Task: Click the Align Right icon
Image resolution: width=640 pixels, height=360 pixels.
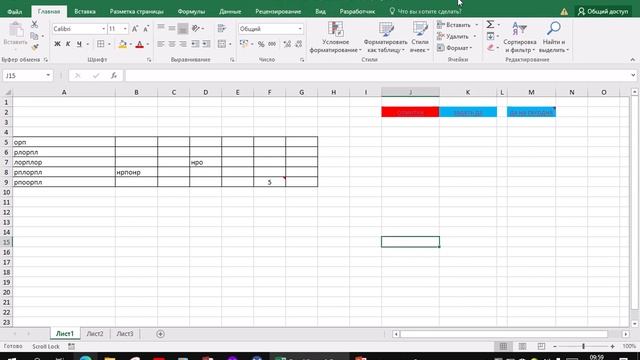Action: (x=183, y=44)
